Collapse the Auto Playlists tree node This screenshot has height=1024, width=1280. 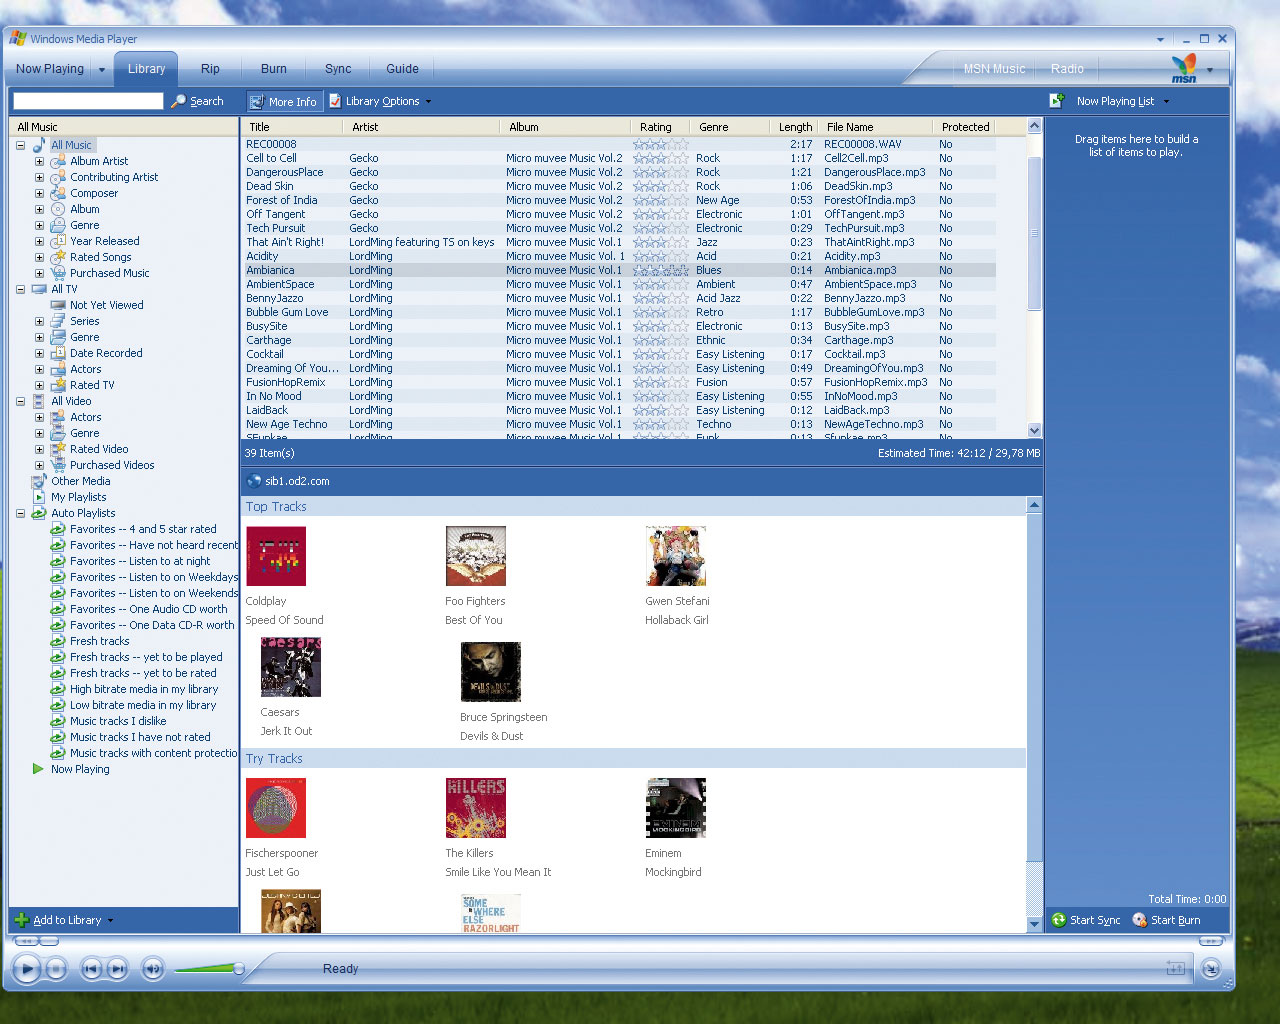(20, 513)
